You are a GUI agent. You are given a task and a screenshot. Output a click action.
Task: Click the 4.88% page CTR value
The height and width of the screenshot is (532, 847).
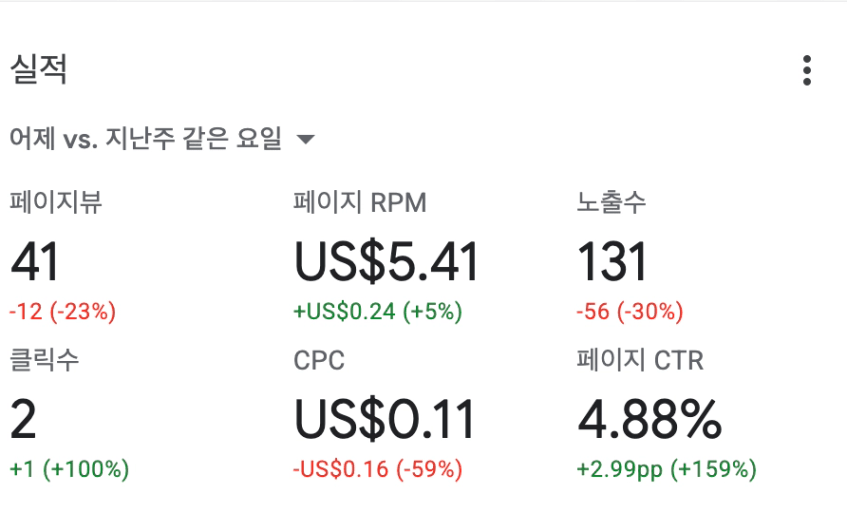pyautogui.click(x=649, y=420)
